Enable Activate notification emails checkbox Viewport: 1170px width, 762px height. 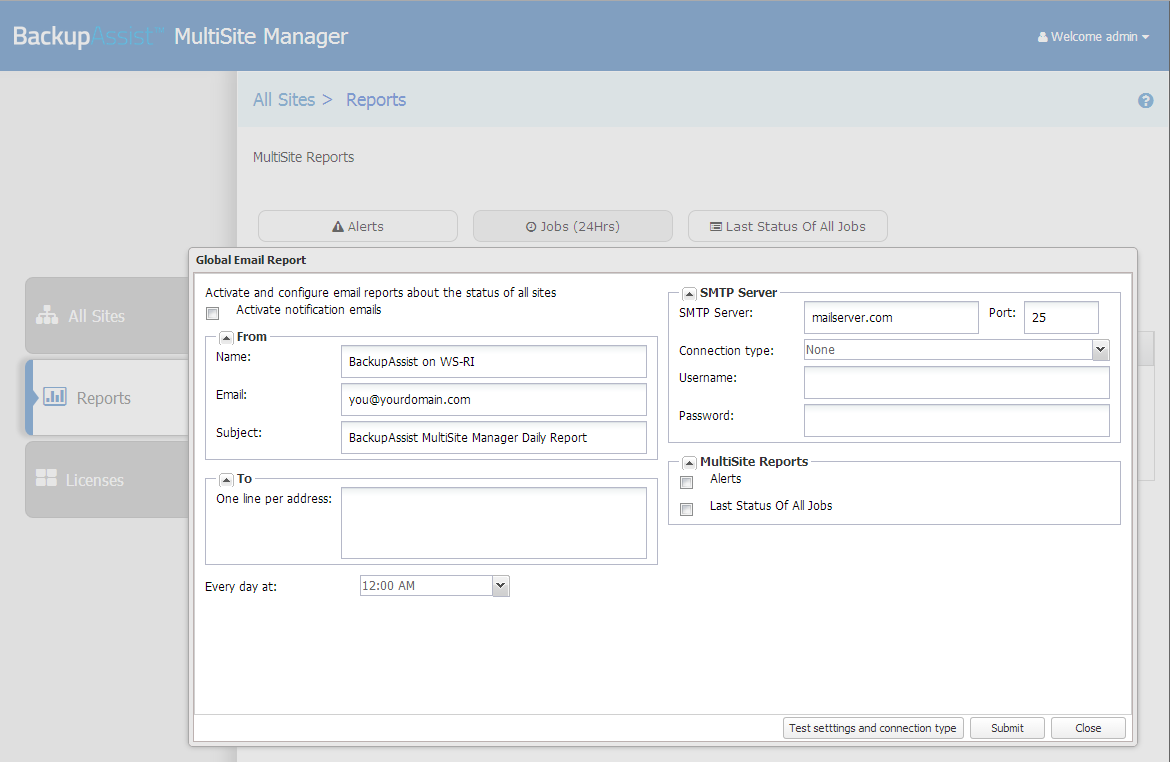tap(213, 313)
